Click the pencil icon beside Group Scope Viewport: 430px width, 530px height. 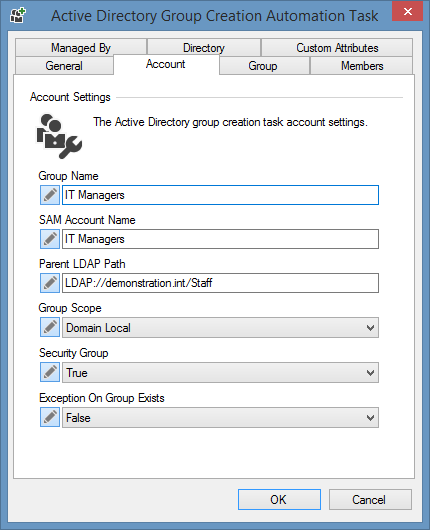[x=50, y=327]
